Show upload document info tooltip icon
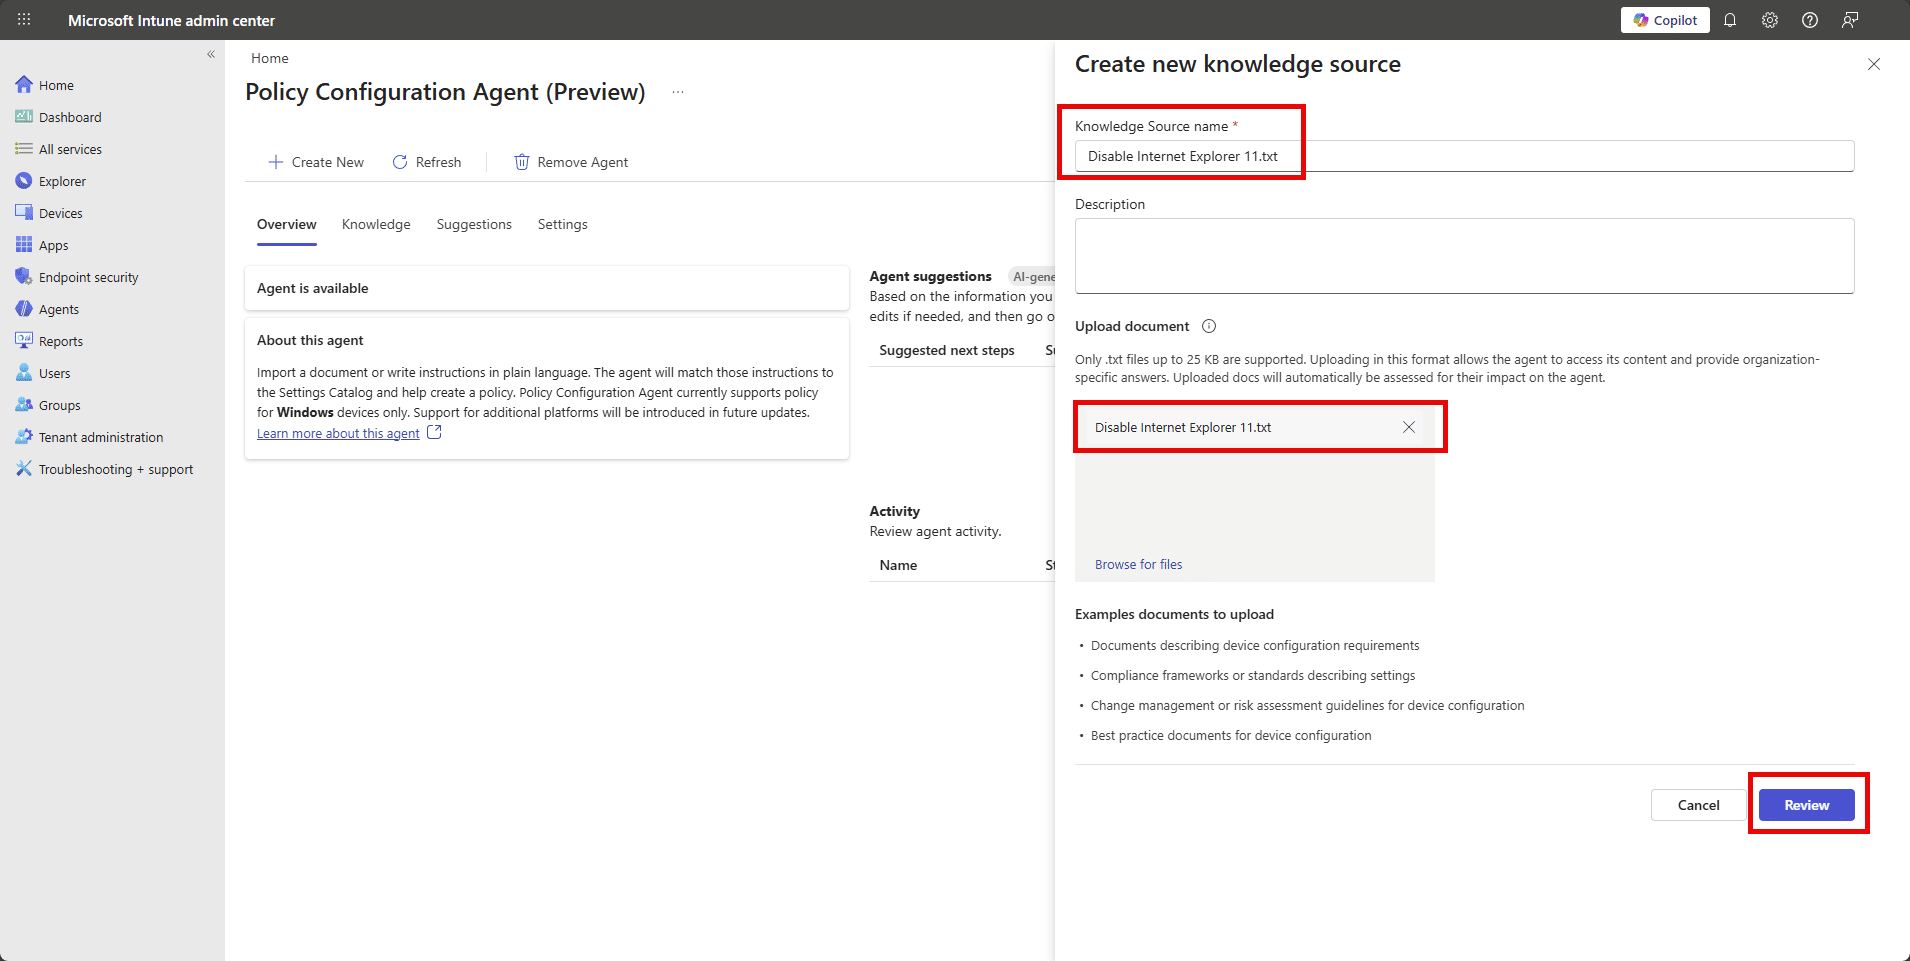Image resolution: width=1910 pixels, height=961 pixels. [x=1209, y=326]
